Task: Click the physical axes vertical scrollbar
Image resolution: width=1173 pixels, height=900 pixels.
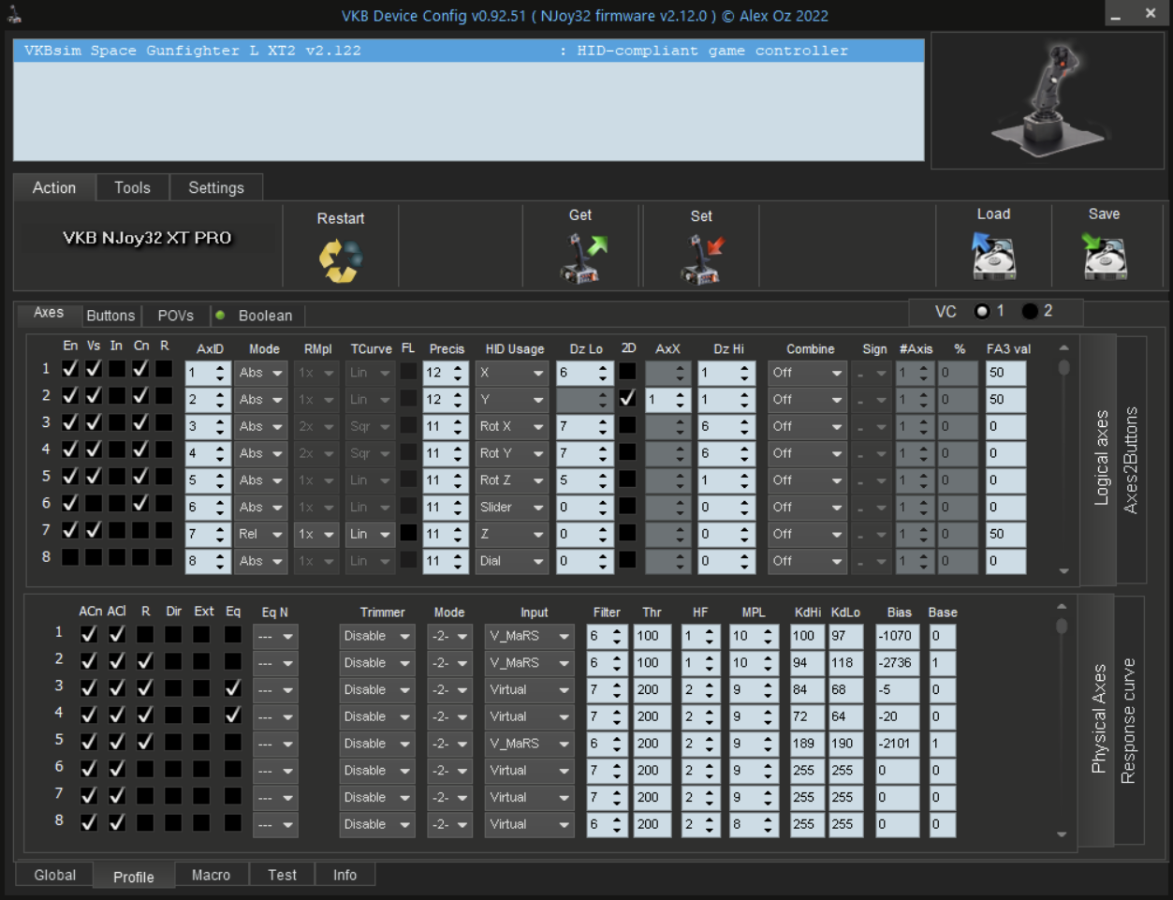Action: tap(1062, 720)
